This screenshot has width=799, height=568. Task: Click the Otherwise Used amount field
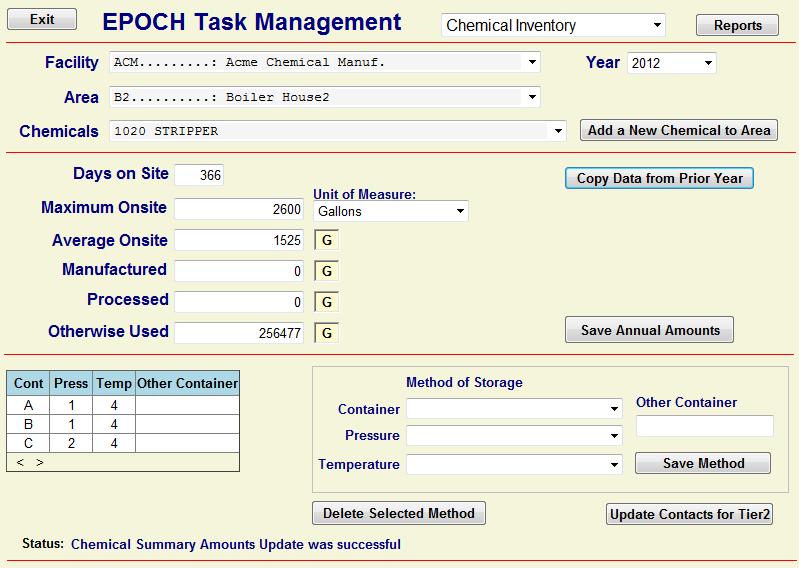click(239, 333)
